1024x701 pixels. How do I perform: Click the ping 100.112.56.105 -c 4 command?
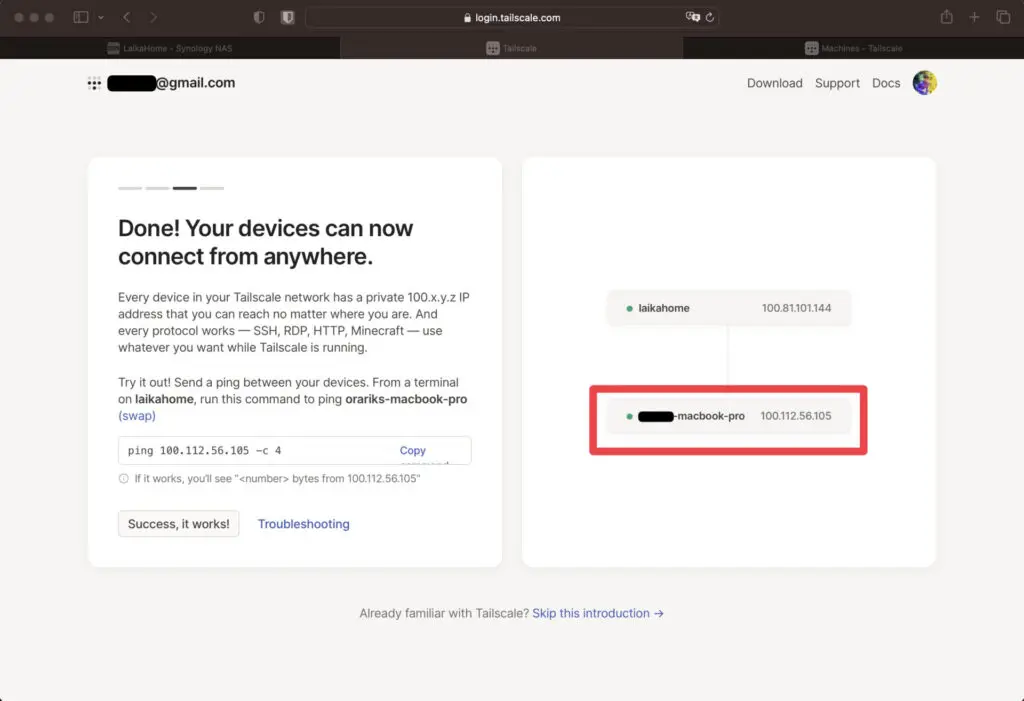click(x=204, y=450)
